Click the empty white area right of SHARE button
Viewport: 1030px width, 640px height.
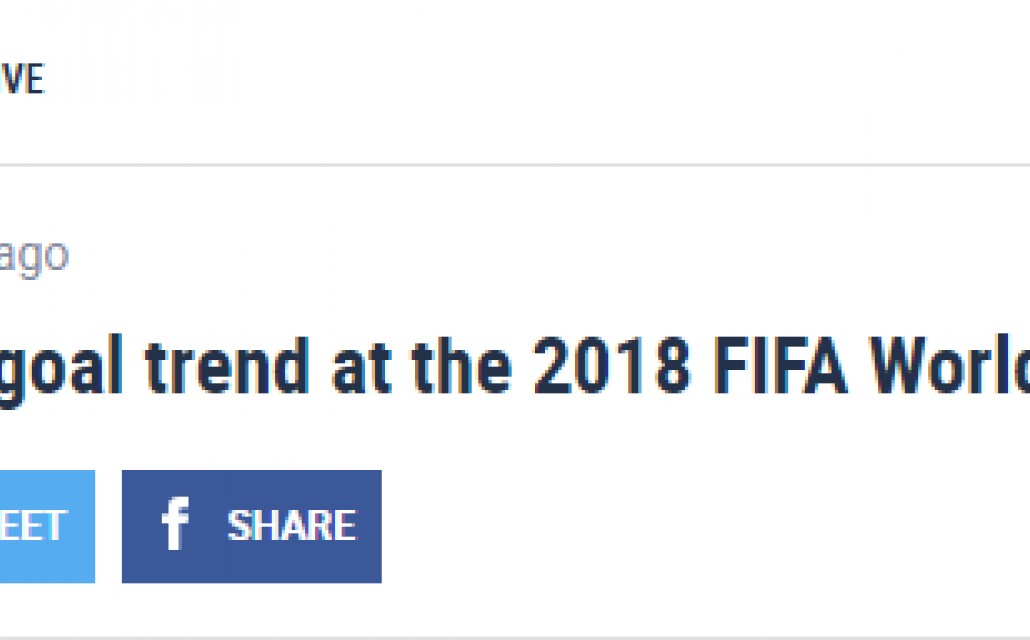pyautogui.click(x=705, y=526)
